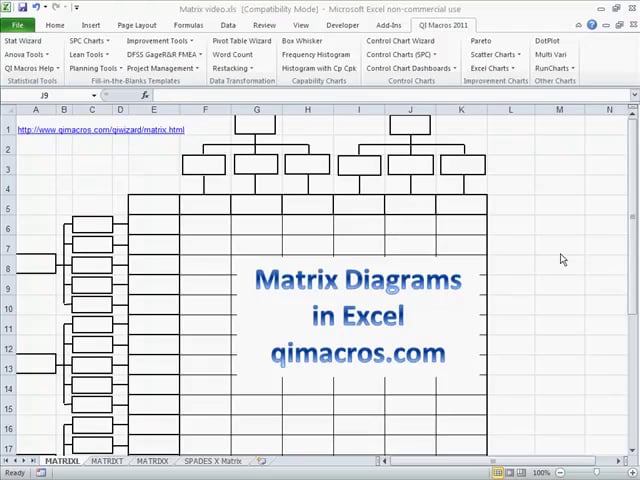Click zoom in plus button
The width and height of the screenshot is (640, 480).
tap(632, 473)
